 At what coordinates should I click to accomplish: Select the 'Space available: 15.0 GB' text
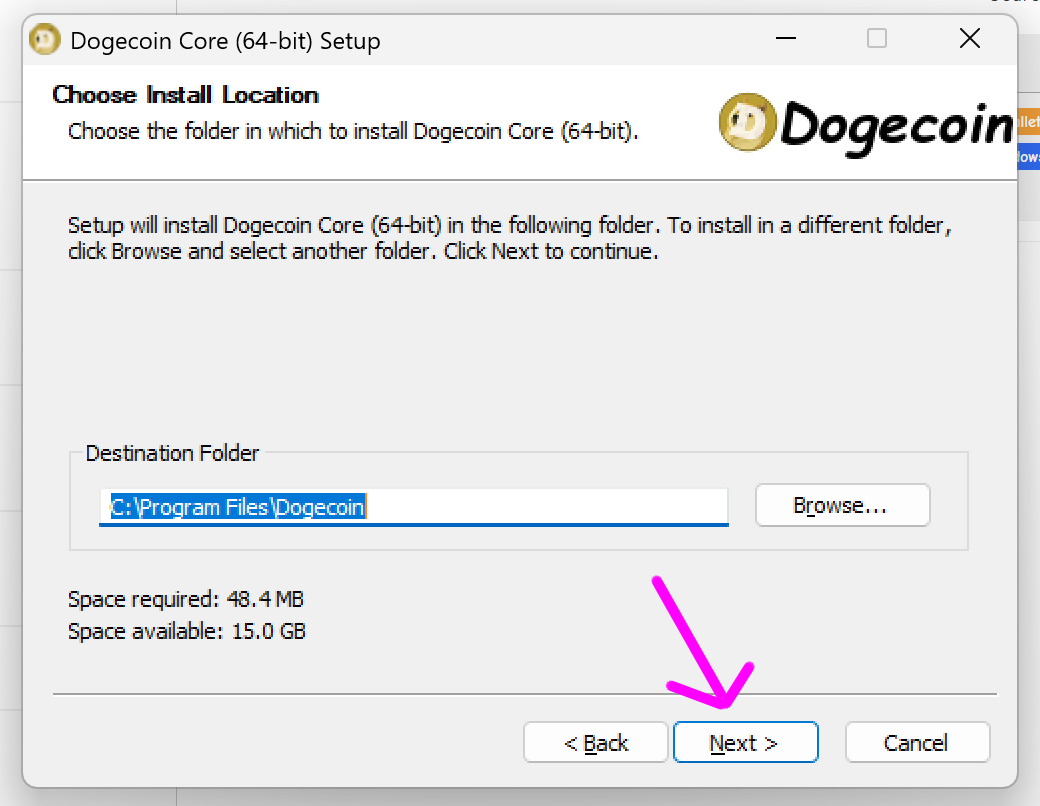click(187, 631)
